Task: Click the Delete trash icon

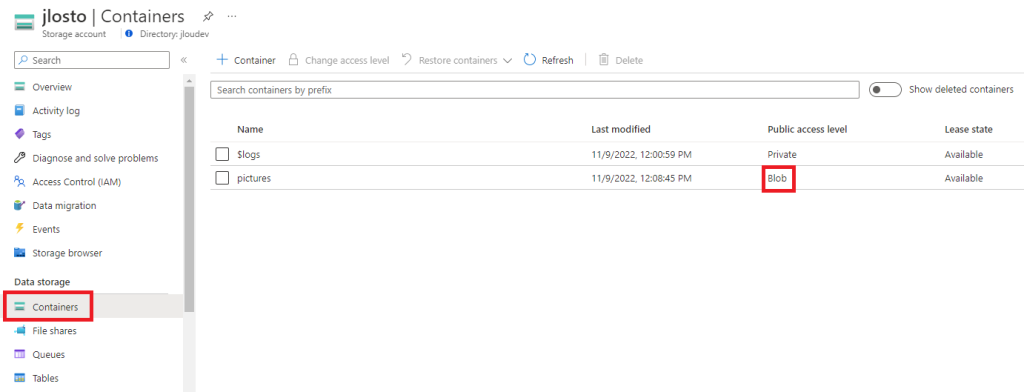Action: pyautogui.click(x=604, y=60)
